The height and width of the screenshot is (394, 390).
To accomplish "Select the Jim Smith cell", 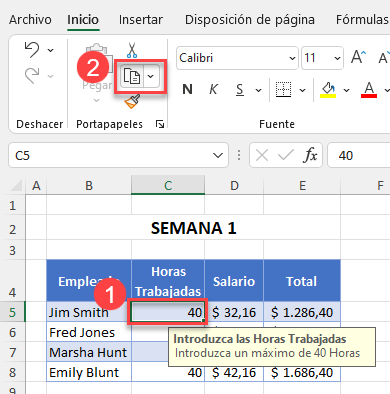I will coord(89,312).
